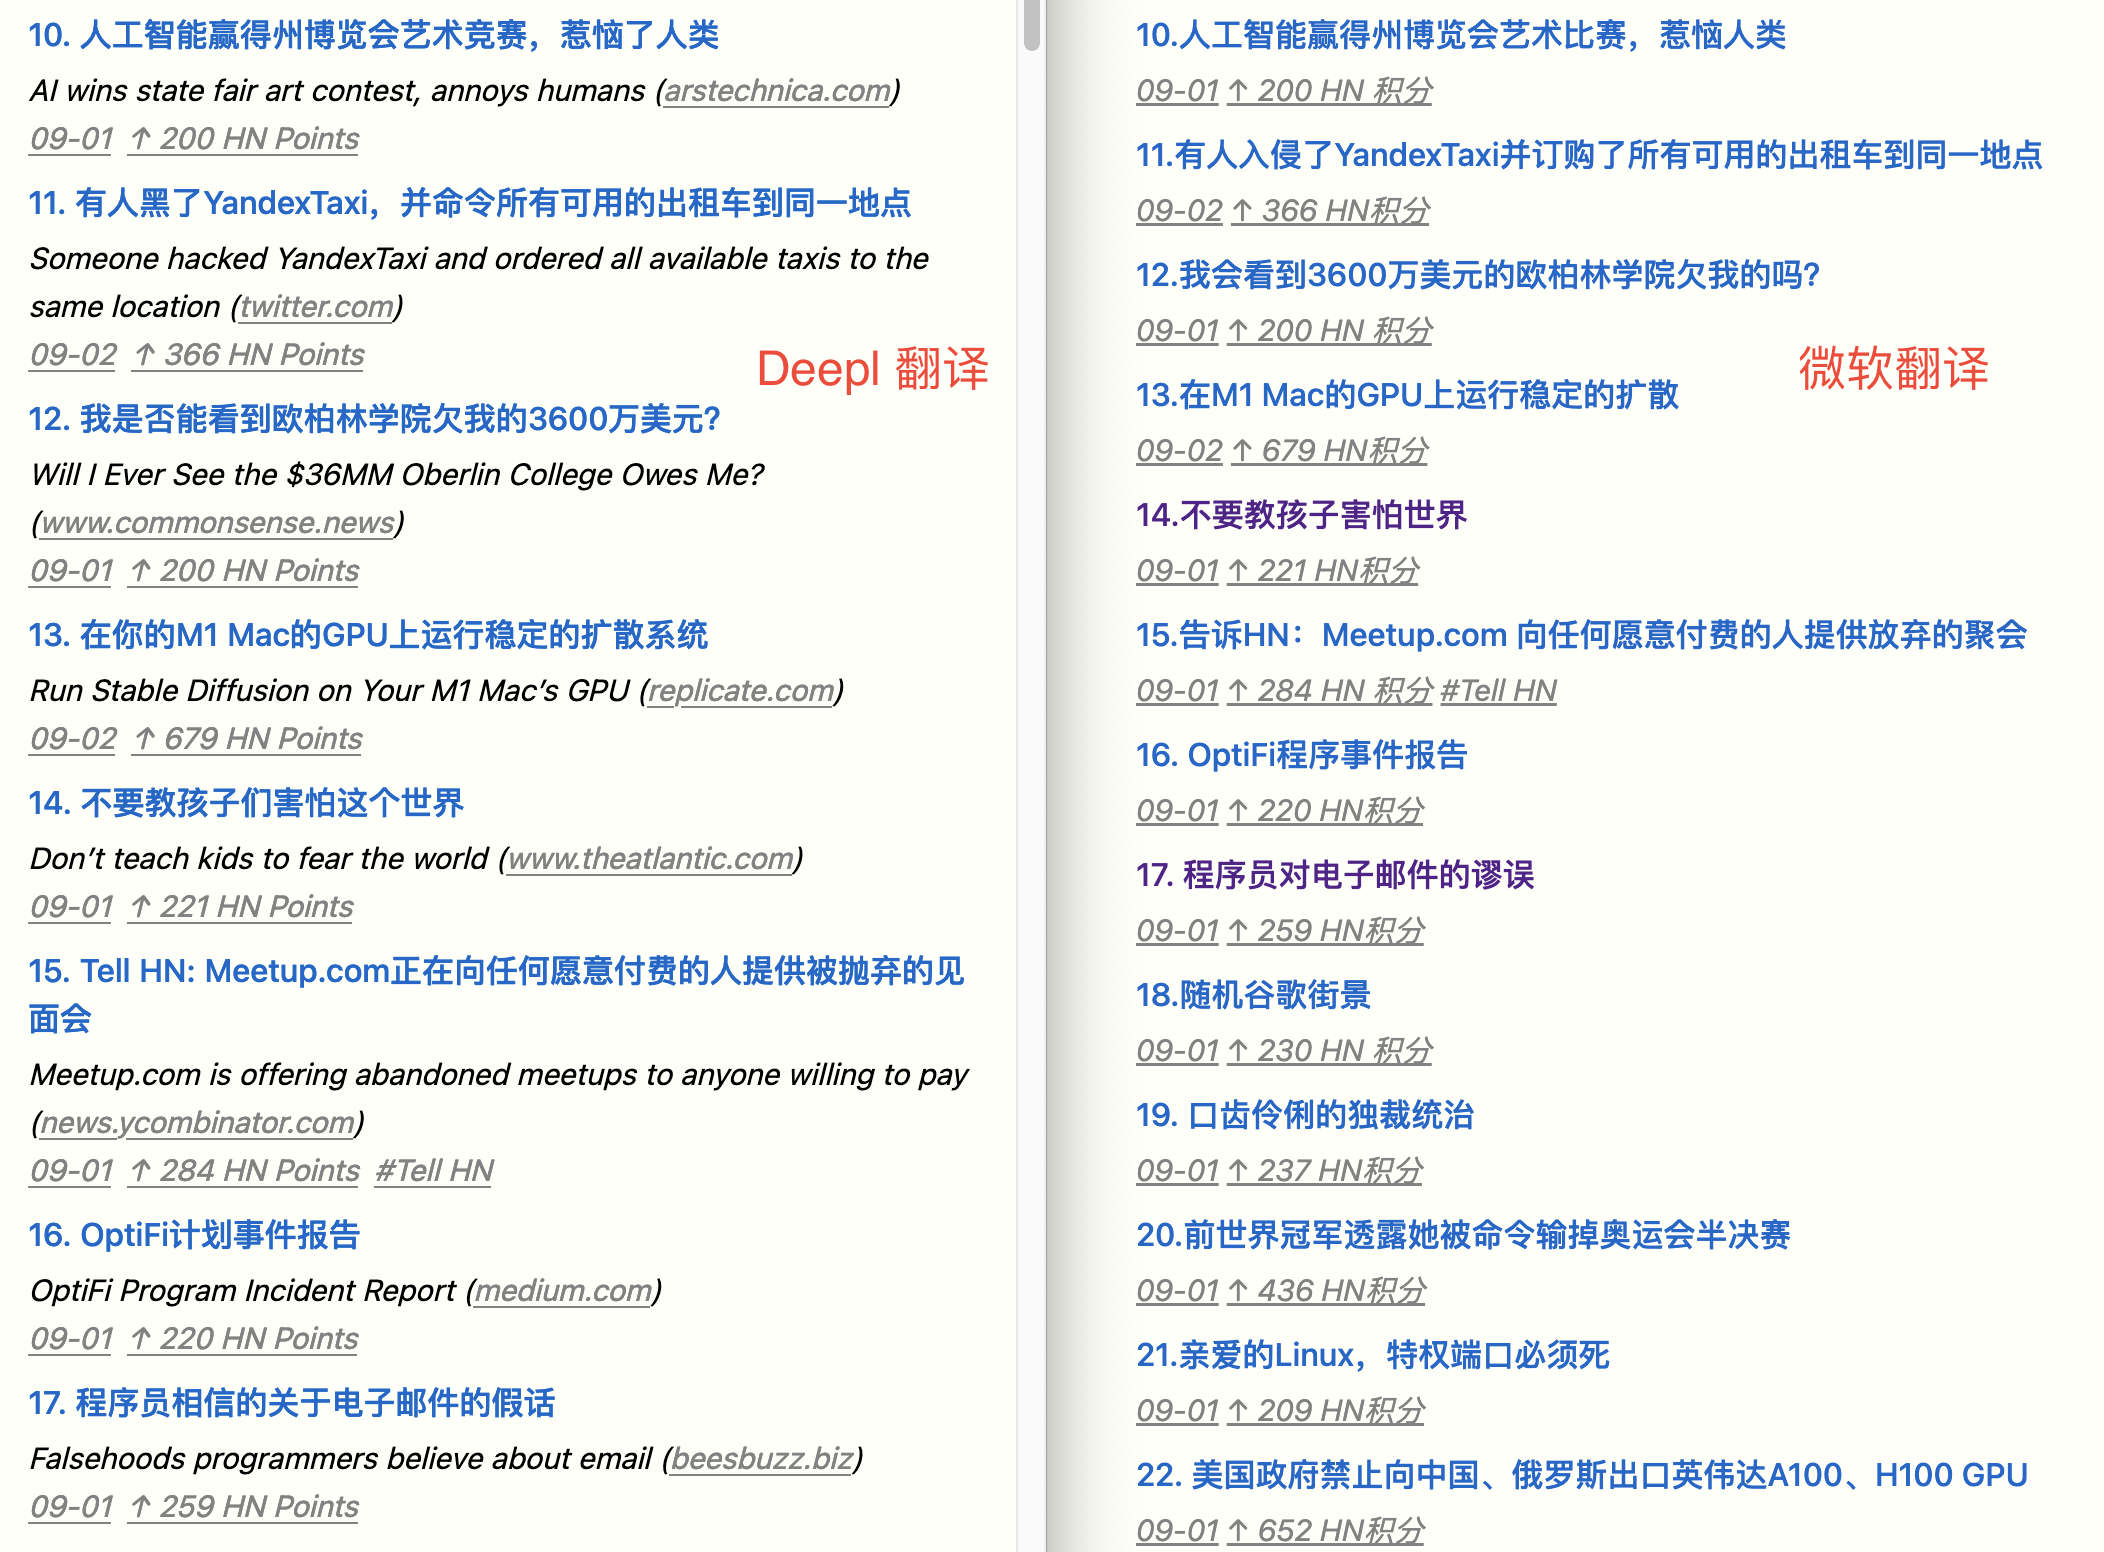Open DeepL headline 17 about email falsehoods
This screenshot has width=2104, height=1552.
[291, 1403]
